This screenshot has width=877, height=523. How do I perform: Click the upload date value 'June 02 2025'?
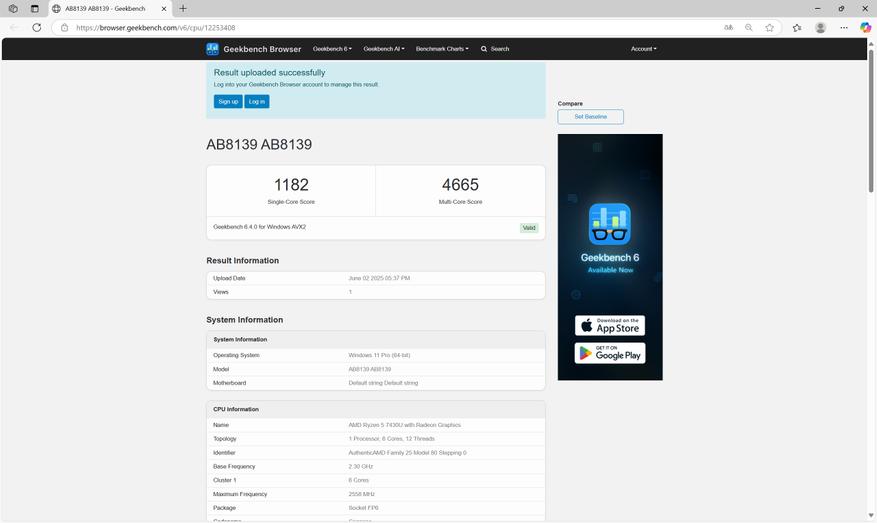(x=379, y=278)
